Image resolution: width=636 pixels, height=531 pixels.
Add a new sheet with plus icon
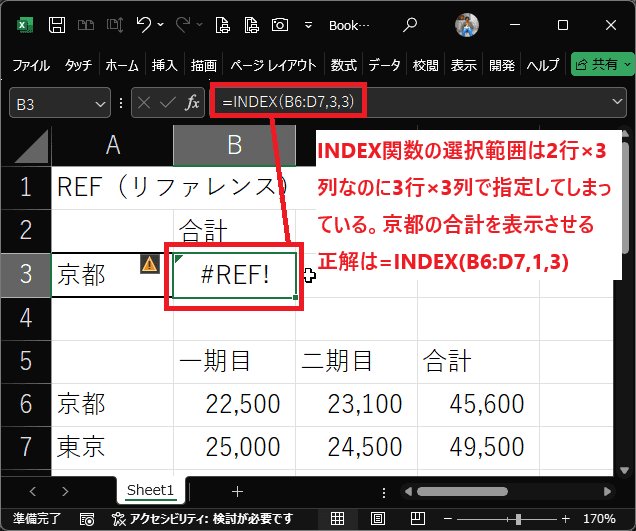[237, 491]
